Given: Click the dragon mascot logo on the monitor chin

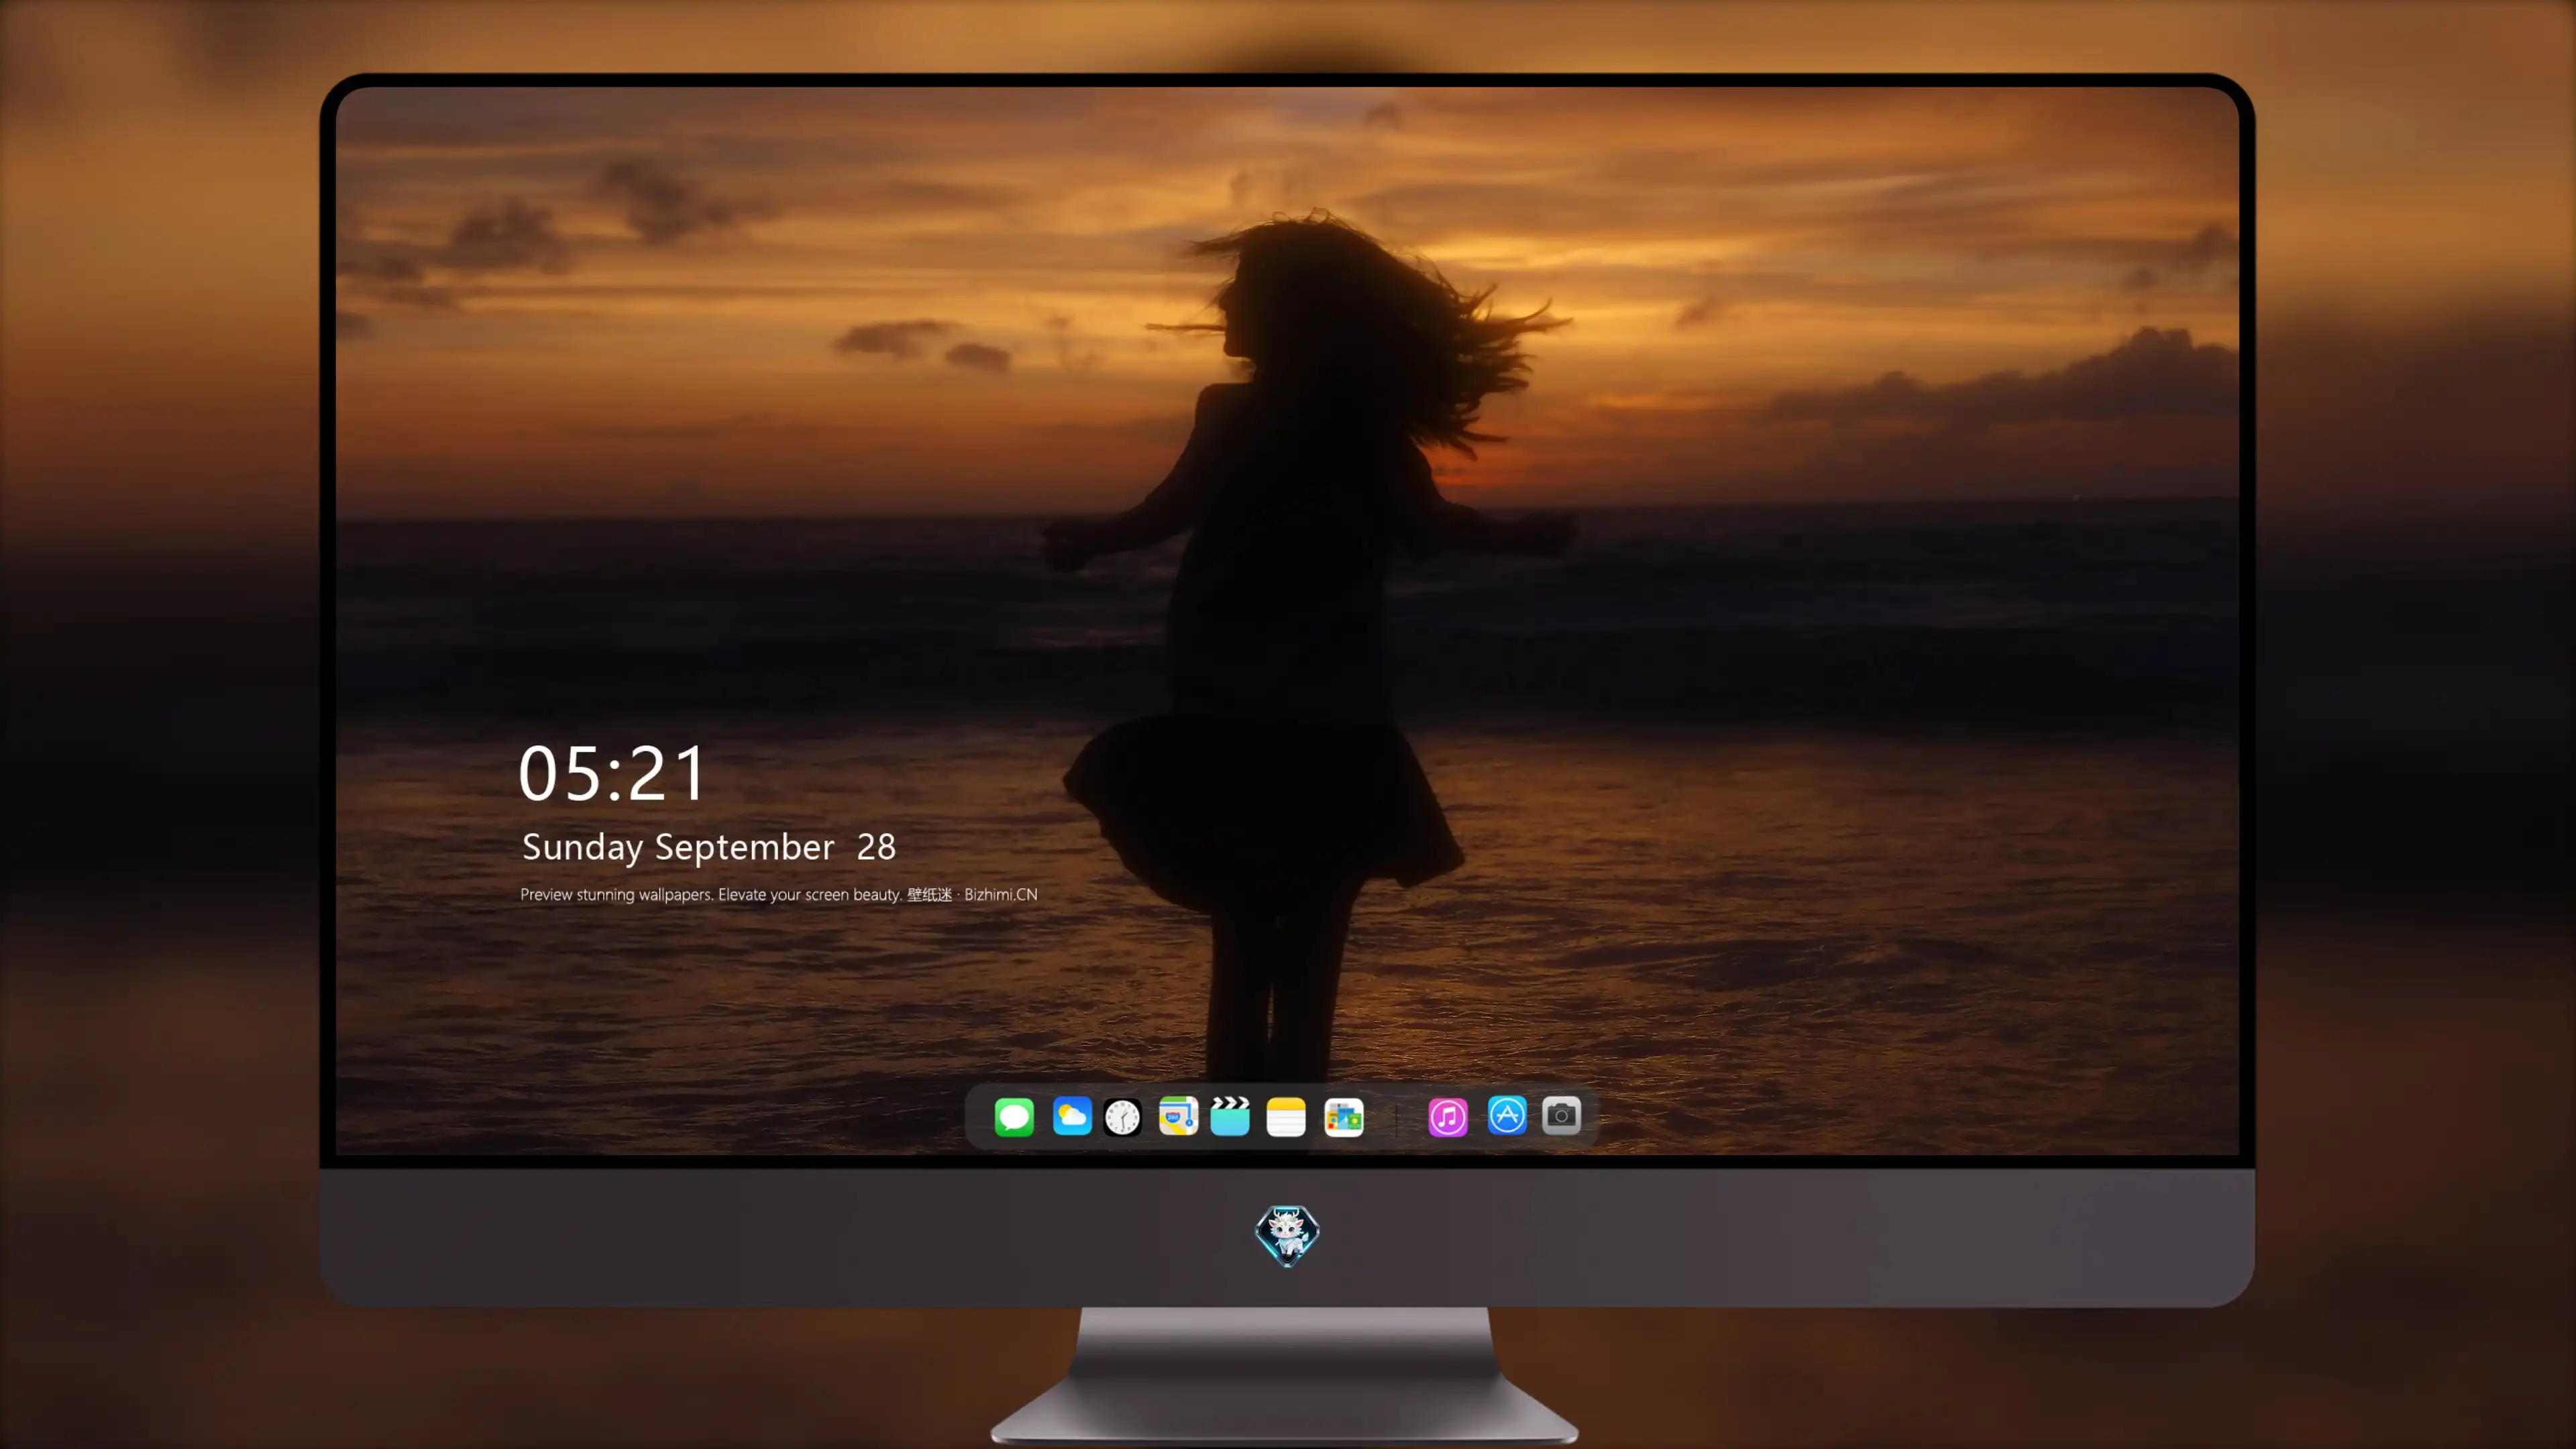Looking at the screenshot, I should [1287, 1235].
